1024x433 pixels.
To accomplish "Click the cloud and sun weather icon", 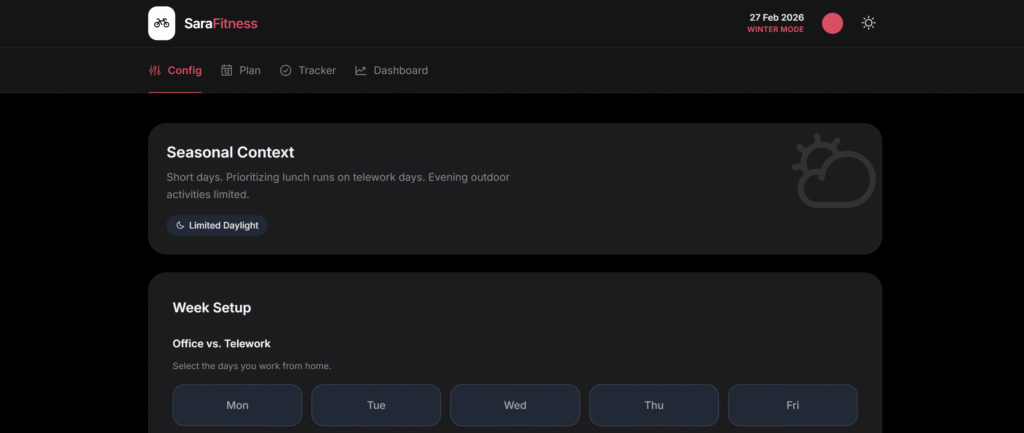I will 833,171.
